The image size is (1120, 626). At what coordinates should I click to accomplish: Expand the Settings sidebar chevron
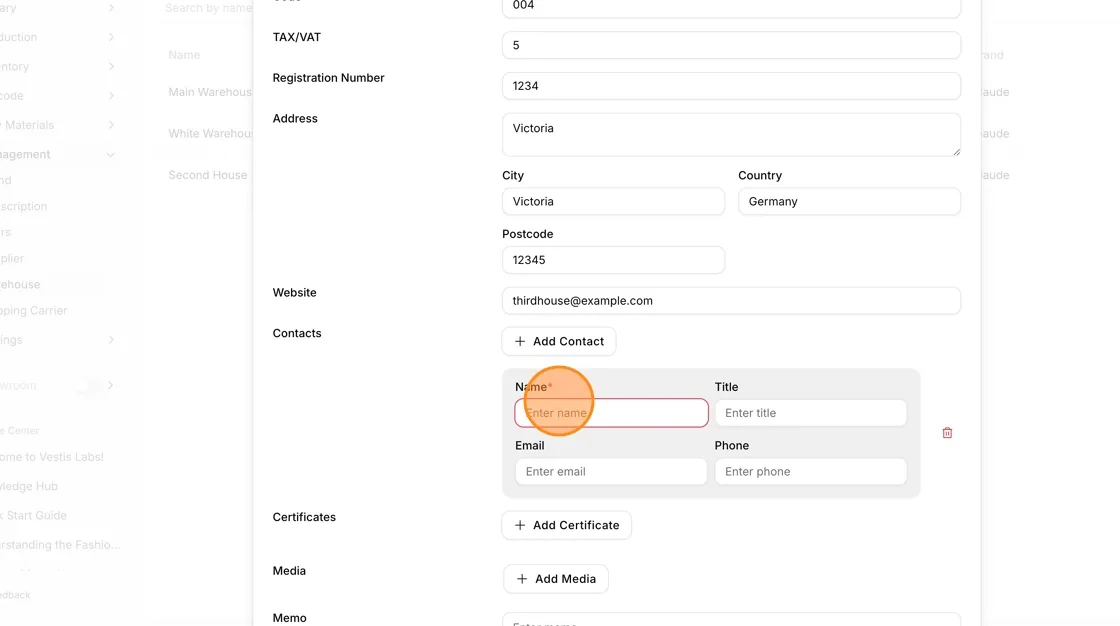111,340
